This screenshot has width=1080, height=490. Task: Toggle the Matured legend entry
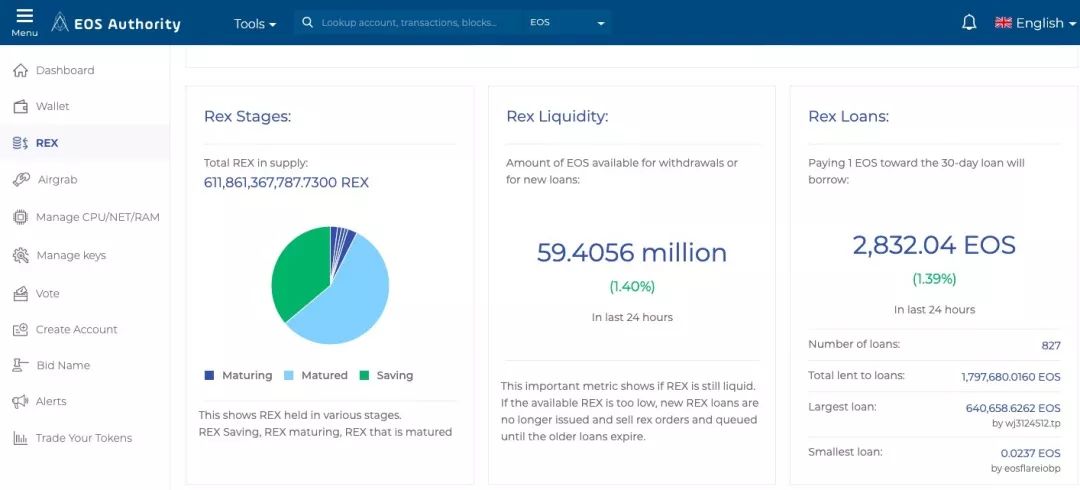point(315,376)
